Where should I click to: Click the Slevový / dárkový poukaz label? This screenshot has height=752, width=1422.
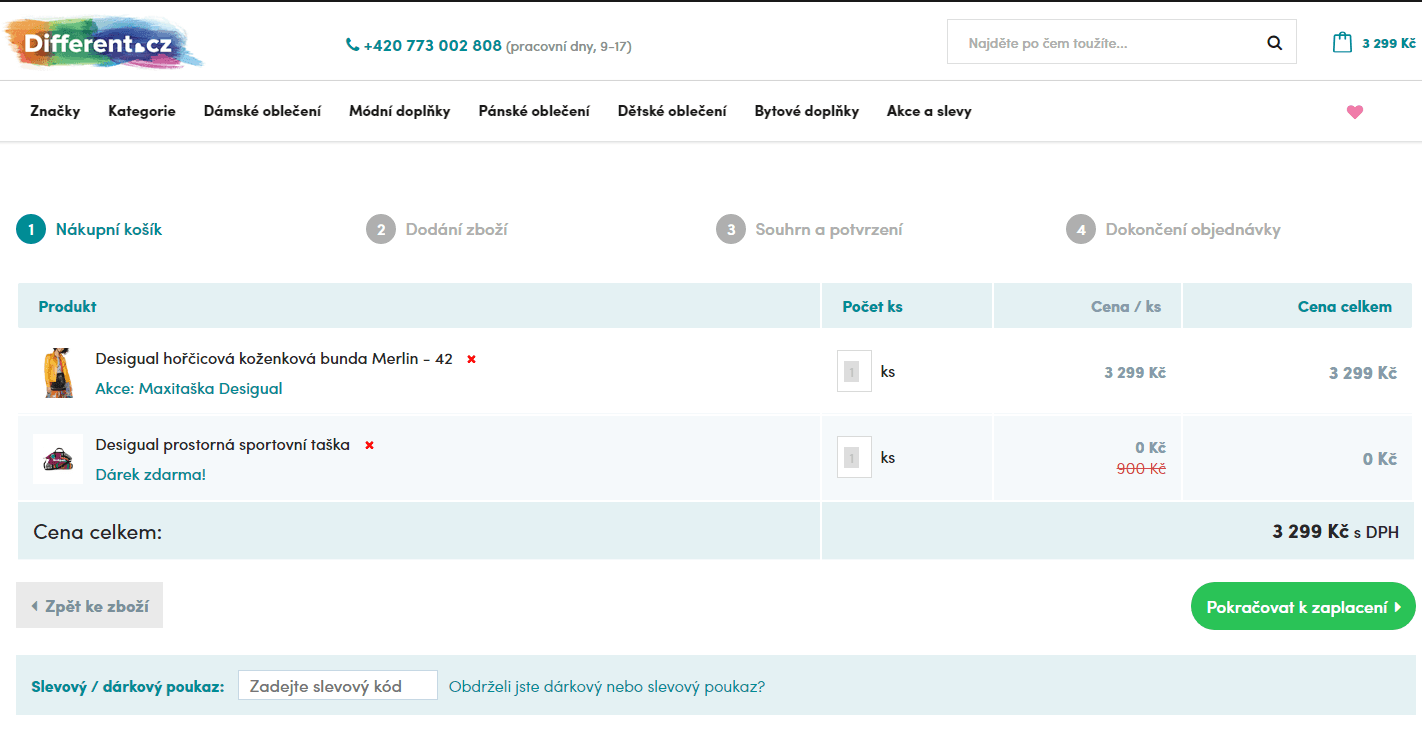click(x=128, y=686)
